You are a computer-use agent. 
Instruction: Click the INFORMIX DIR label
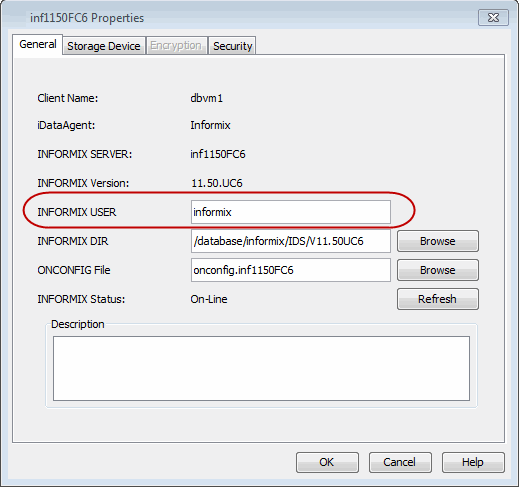point(73,241)
